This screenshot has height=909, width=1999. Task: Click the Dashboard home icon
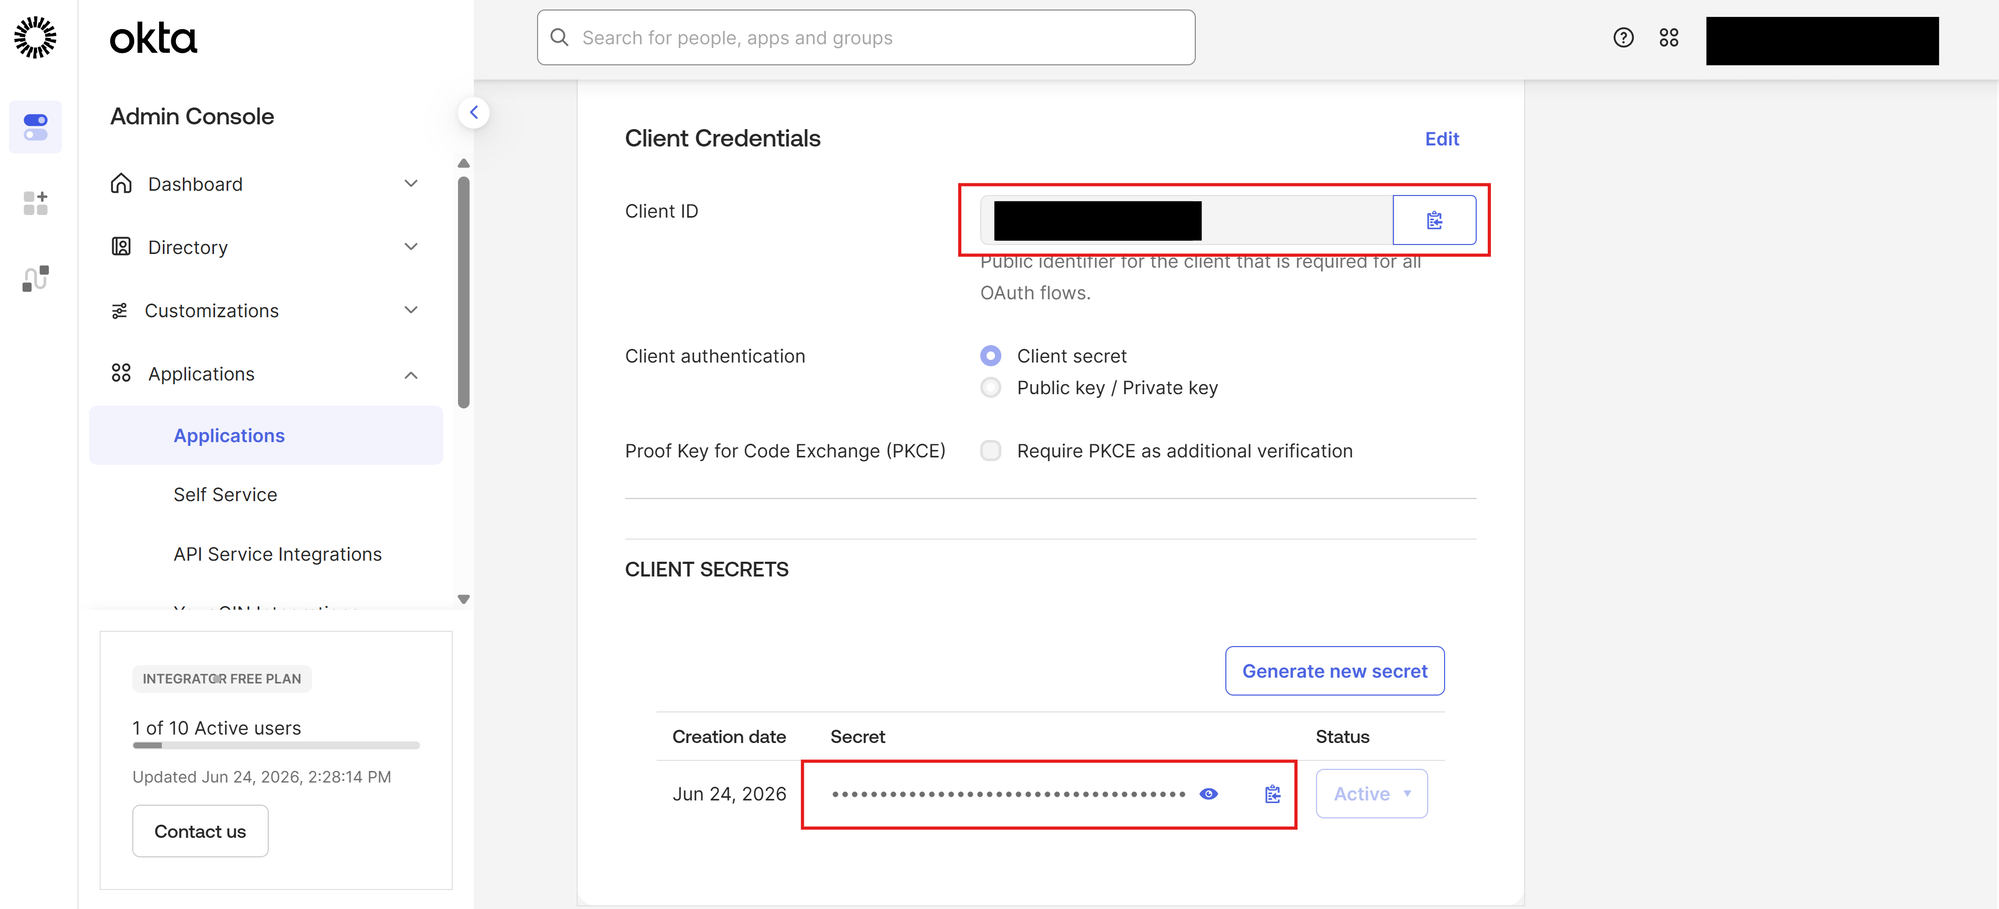(x=121, y=183)
